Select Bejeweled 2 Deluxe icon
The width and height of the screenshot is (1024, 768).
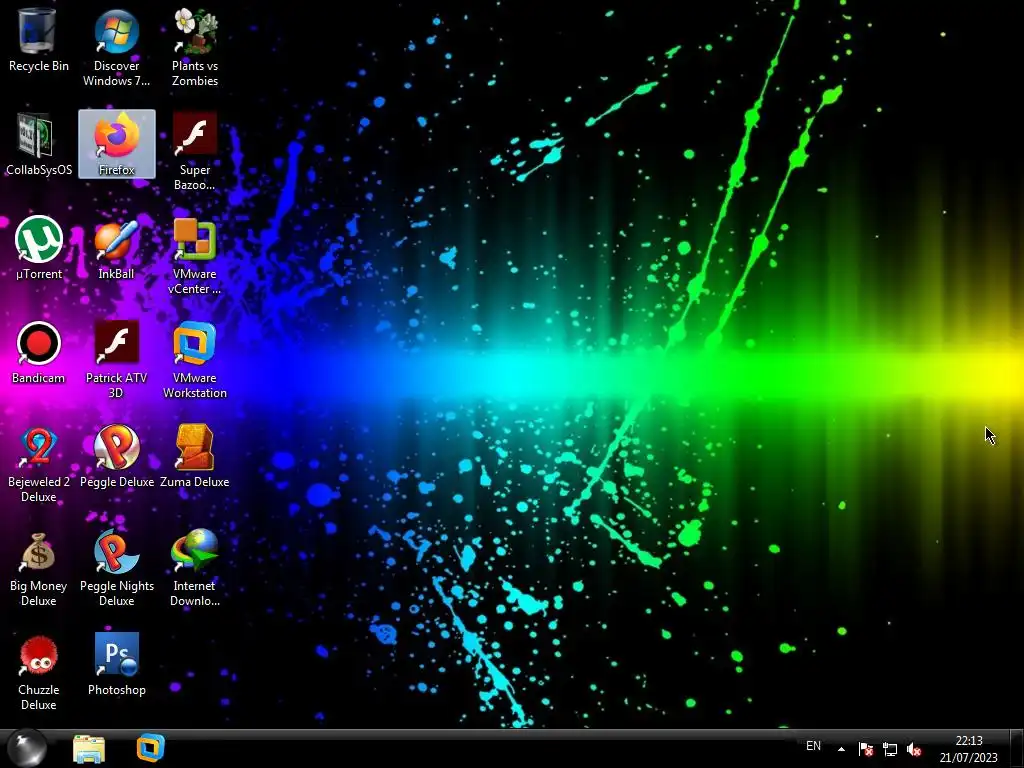click(x=39, y=463)
